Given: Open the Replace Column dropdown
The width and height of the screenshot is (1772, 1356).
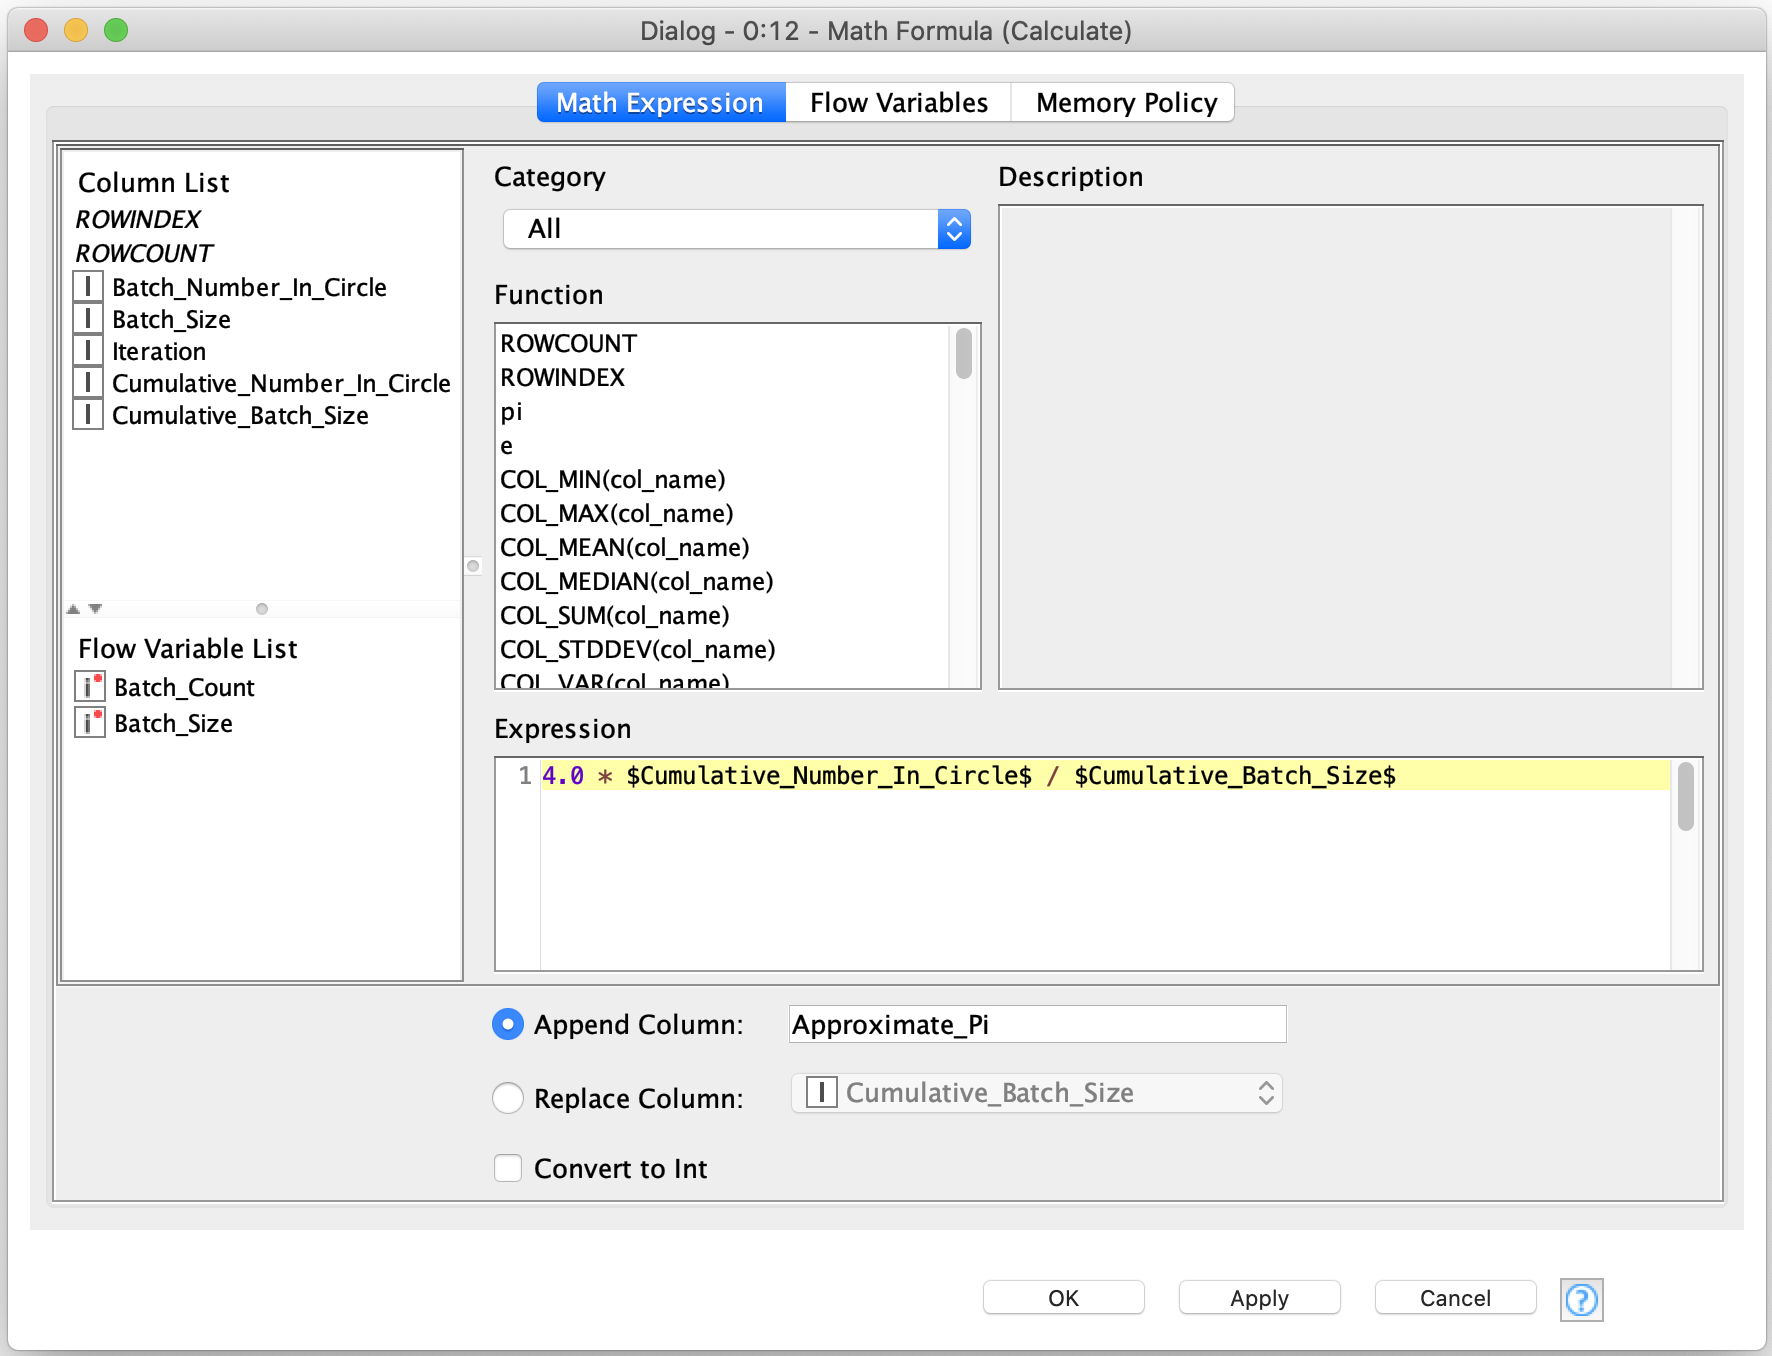Looking at the screenshot, I should (1265, 1092).
